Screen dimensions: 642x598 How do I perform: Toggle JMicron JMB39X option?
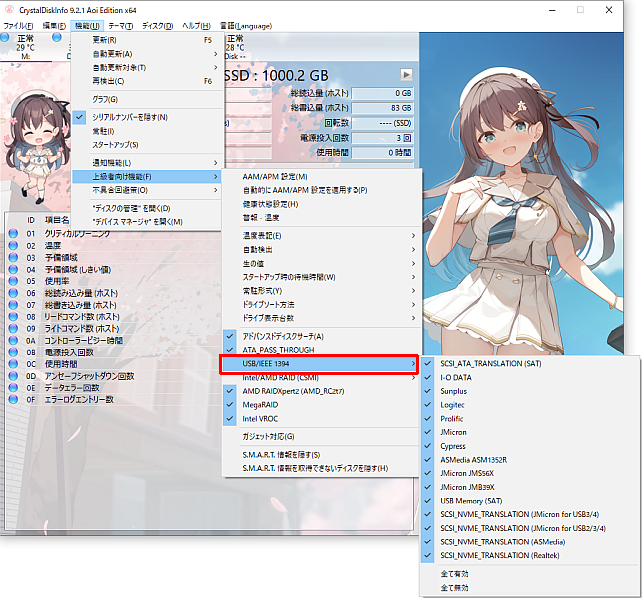point(530,487)
